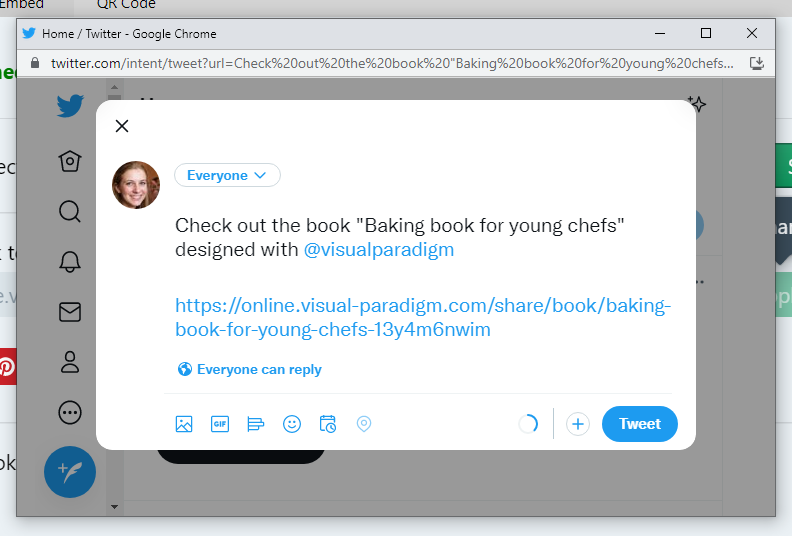Open Profile person icon in sidebar
The width and height of the screenshot is (792, 536).
pyautogui.click(x=70, y=362)
